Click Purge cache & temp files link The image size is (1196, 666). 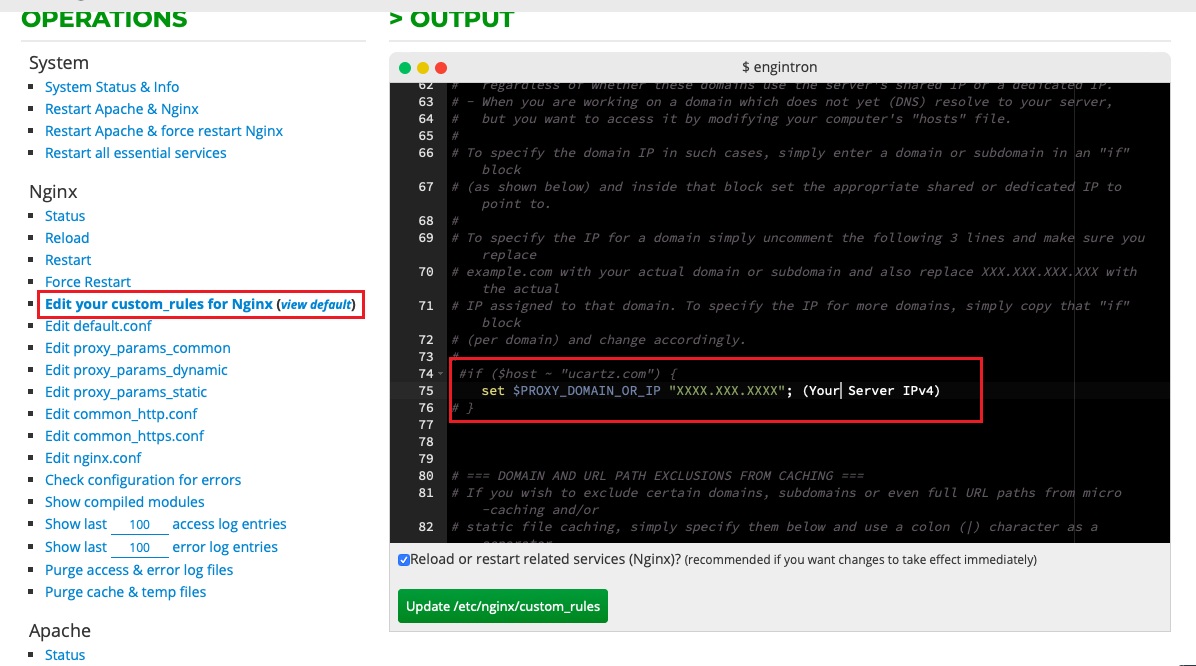[125, 592]
